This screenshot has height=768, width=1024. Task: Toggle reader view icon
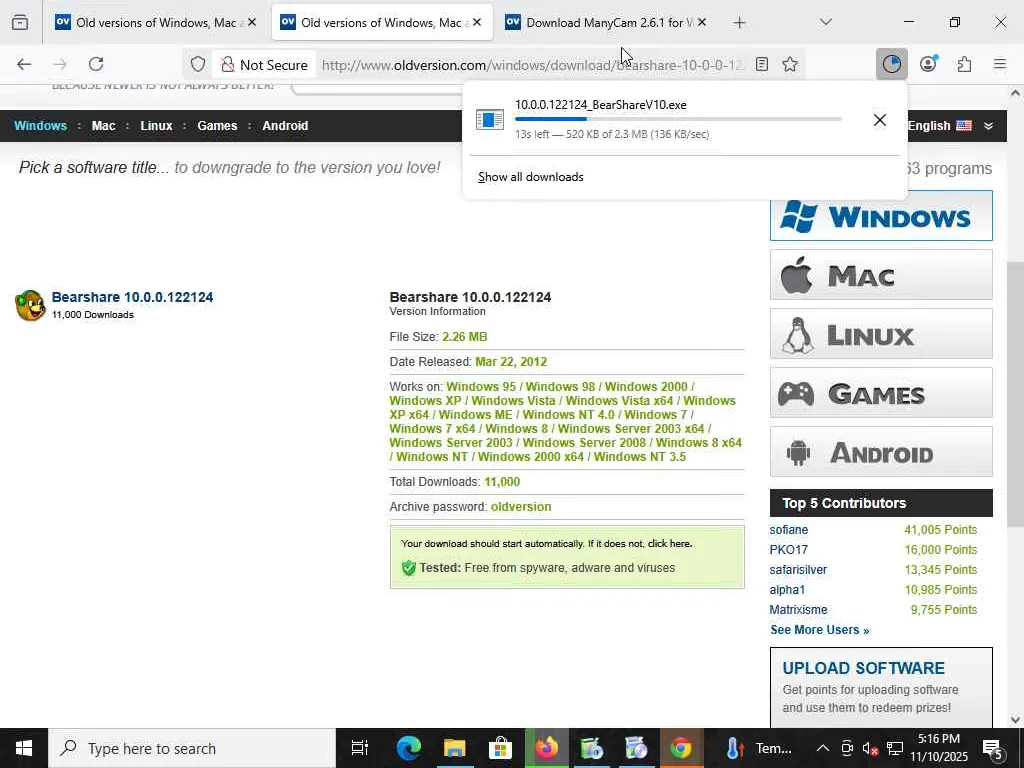tap(761, 64)
